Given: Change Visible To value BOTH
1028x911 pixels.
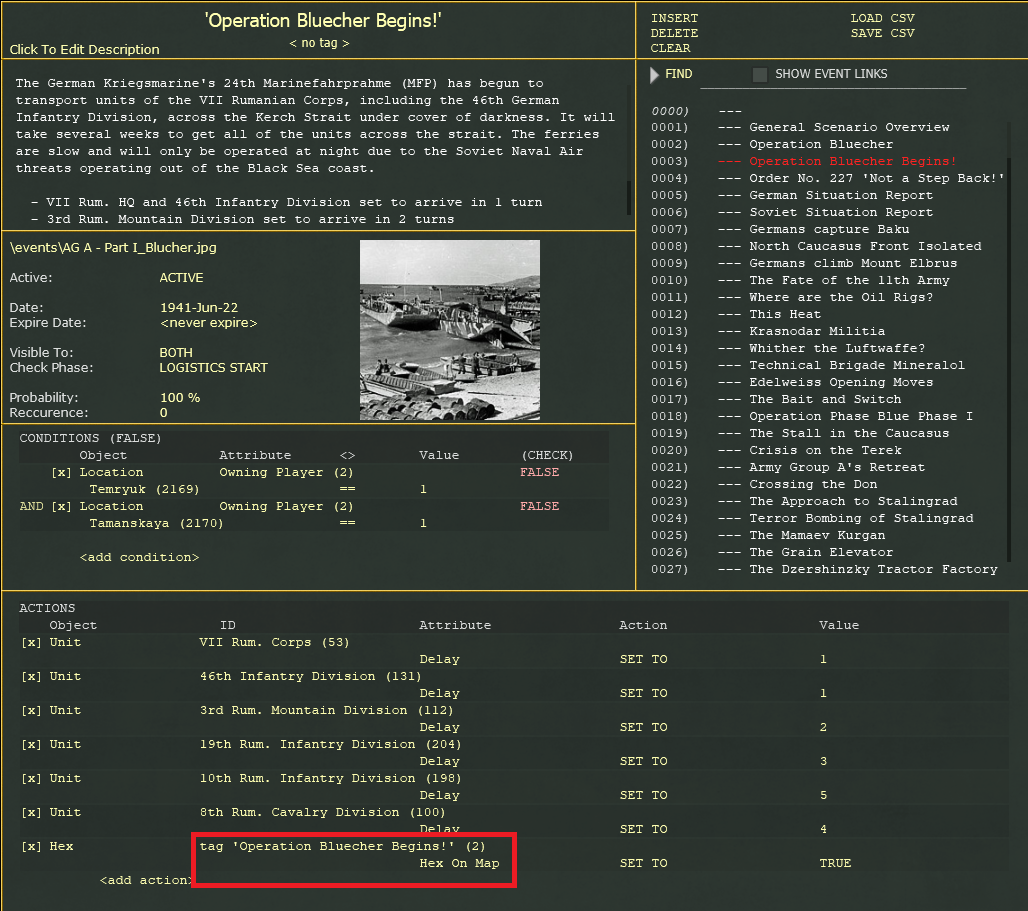Looking at the screenshot, I should [176, 353].
